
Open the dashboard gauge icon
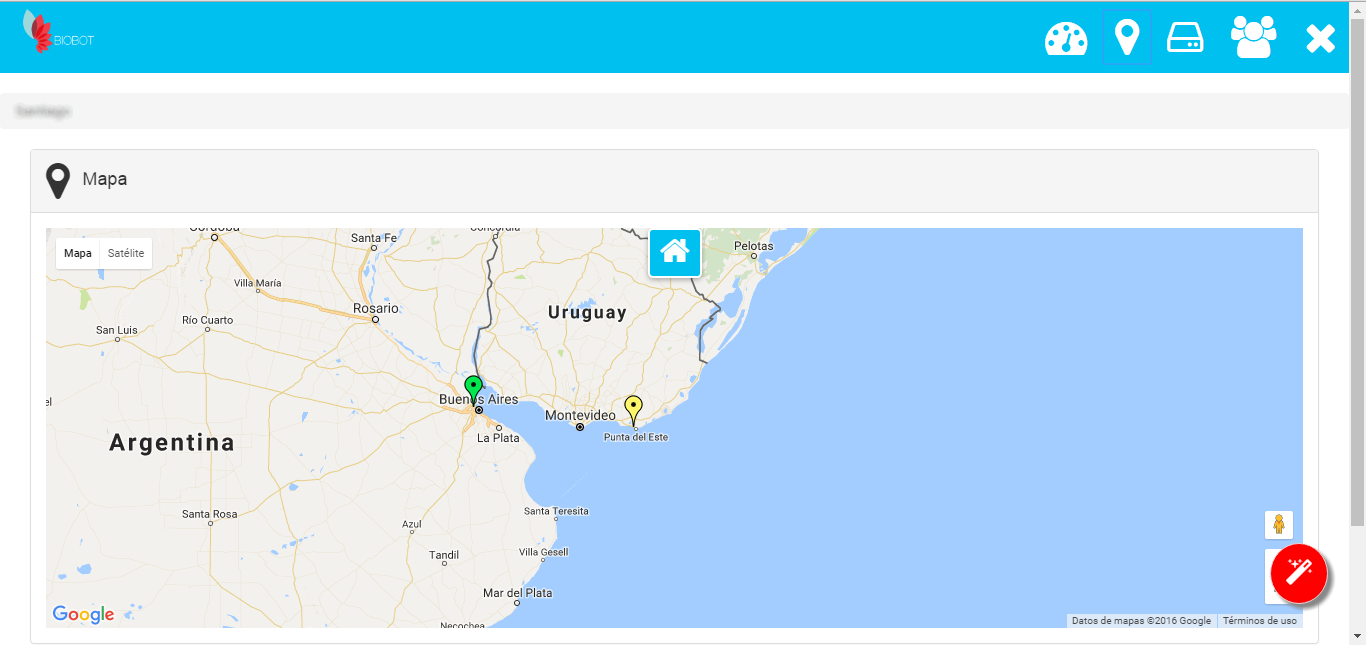[1065, 39]
